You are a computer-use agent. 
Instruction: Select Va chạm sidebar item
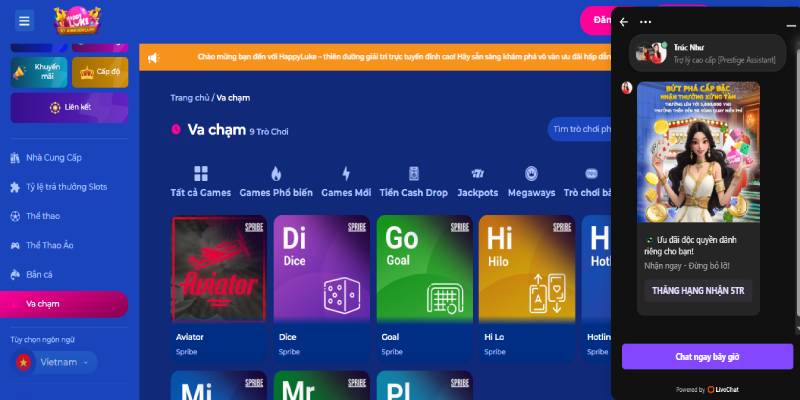pos(64,304)
